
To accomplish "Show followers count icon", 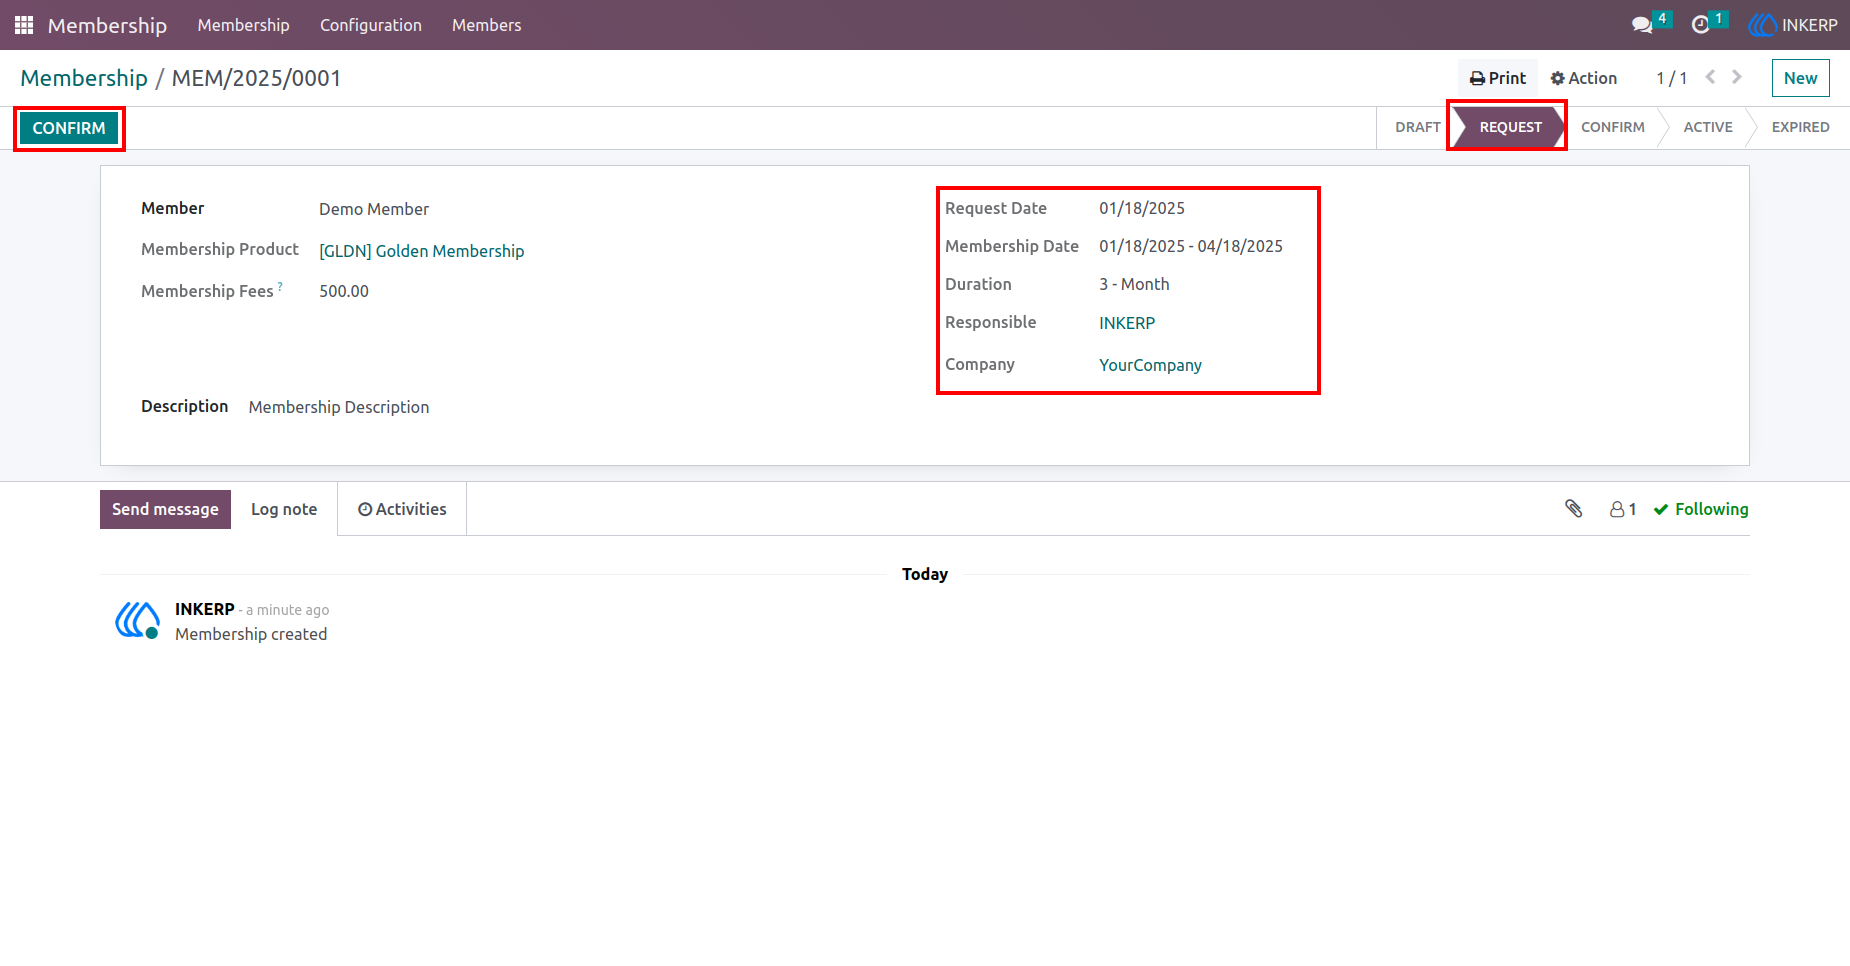I will tap(1623, 509).
